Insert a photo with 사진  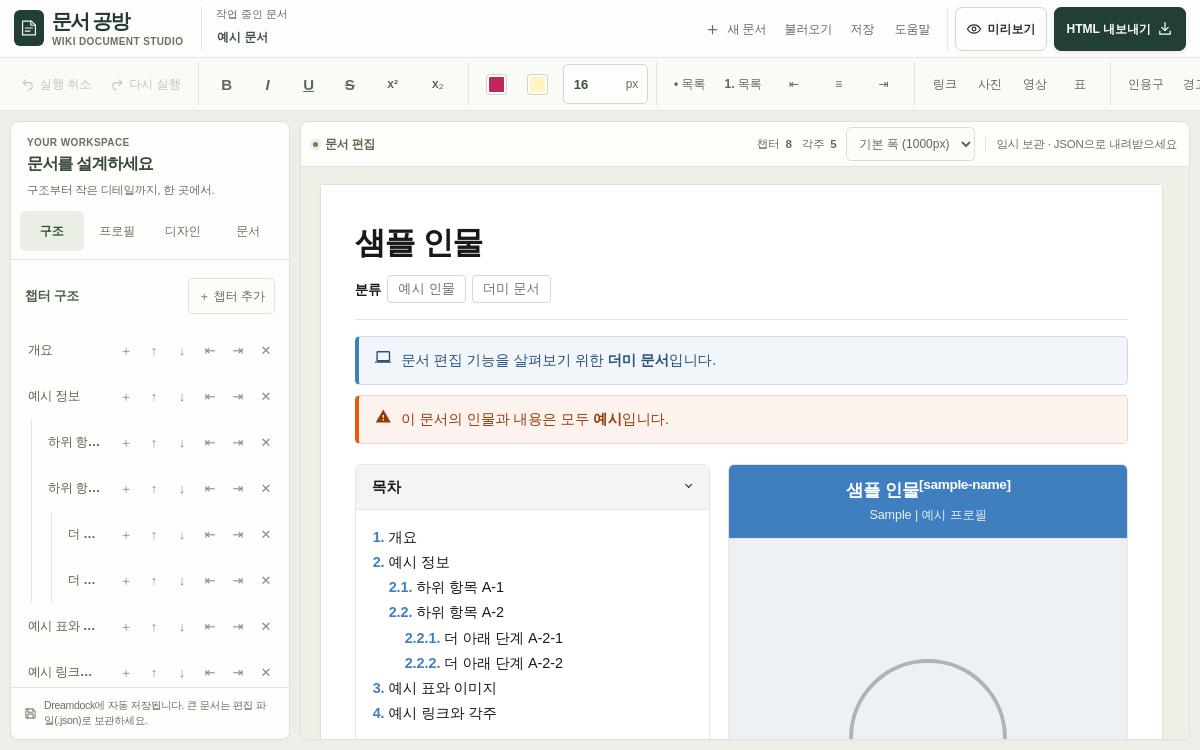coord(990,84)
